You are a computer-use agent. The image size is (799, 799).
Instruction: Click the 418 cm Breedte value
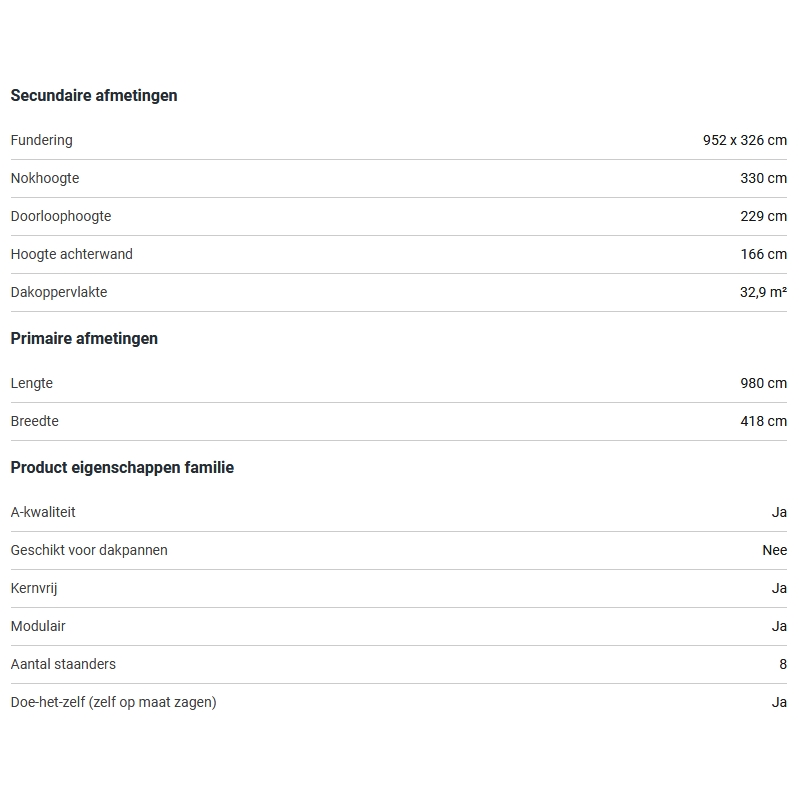click(x=763, y=422)
